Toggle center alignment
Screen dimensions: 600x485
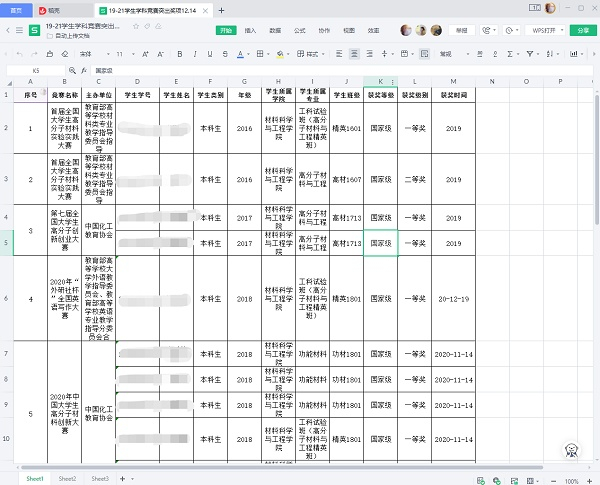click(x=354, y=54)
